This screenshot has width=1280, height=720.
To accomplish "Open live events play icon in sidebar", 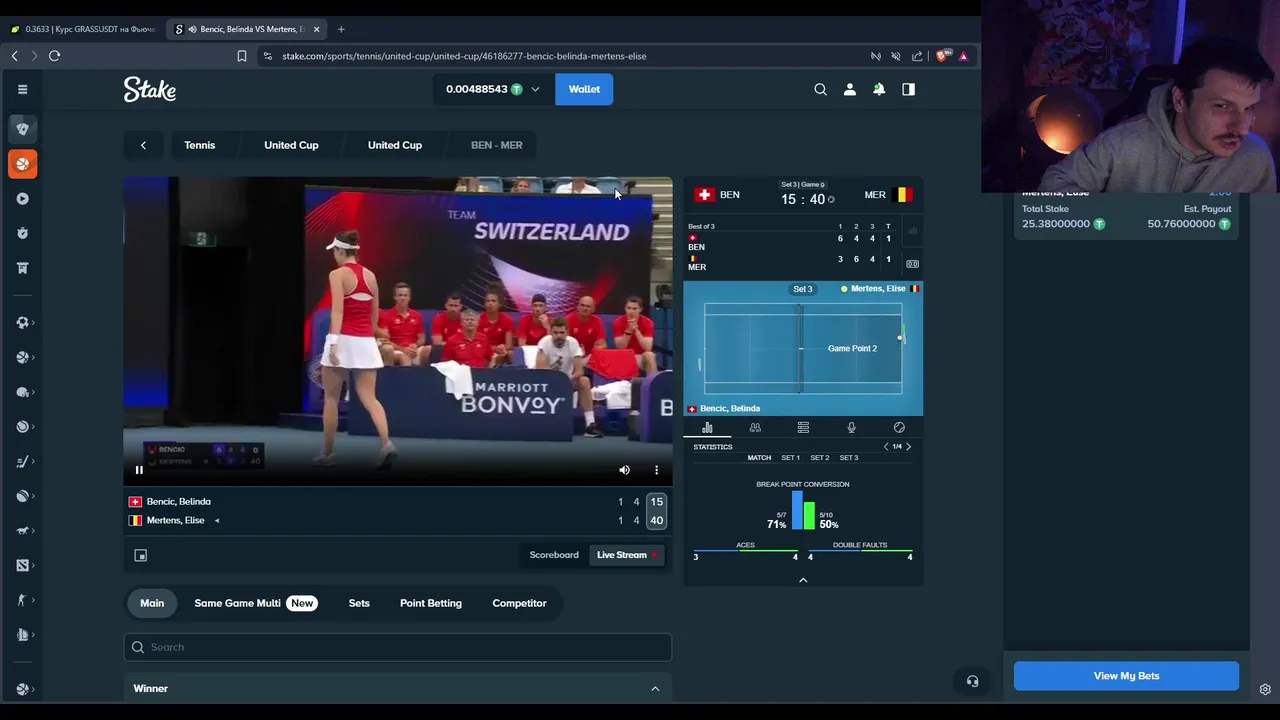I will pos(22,198).
